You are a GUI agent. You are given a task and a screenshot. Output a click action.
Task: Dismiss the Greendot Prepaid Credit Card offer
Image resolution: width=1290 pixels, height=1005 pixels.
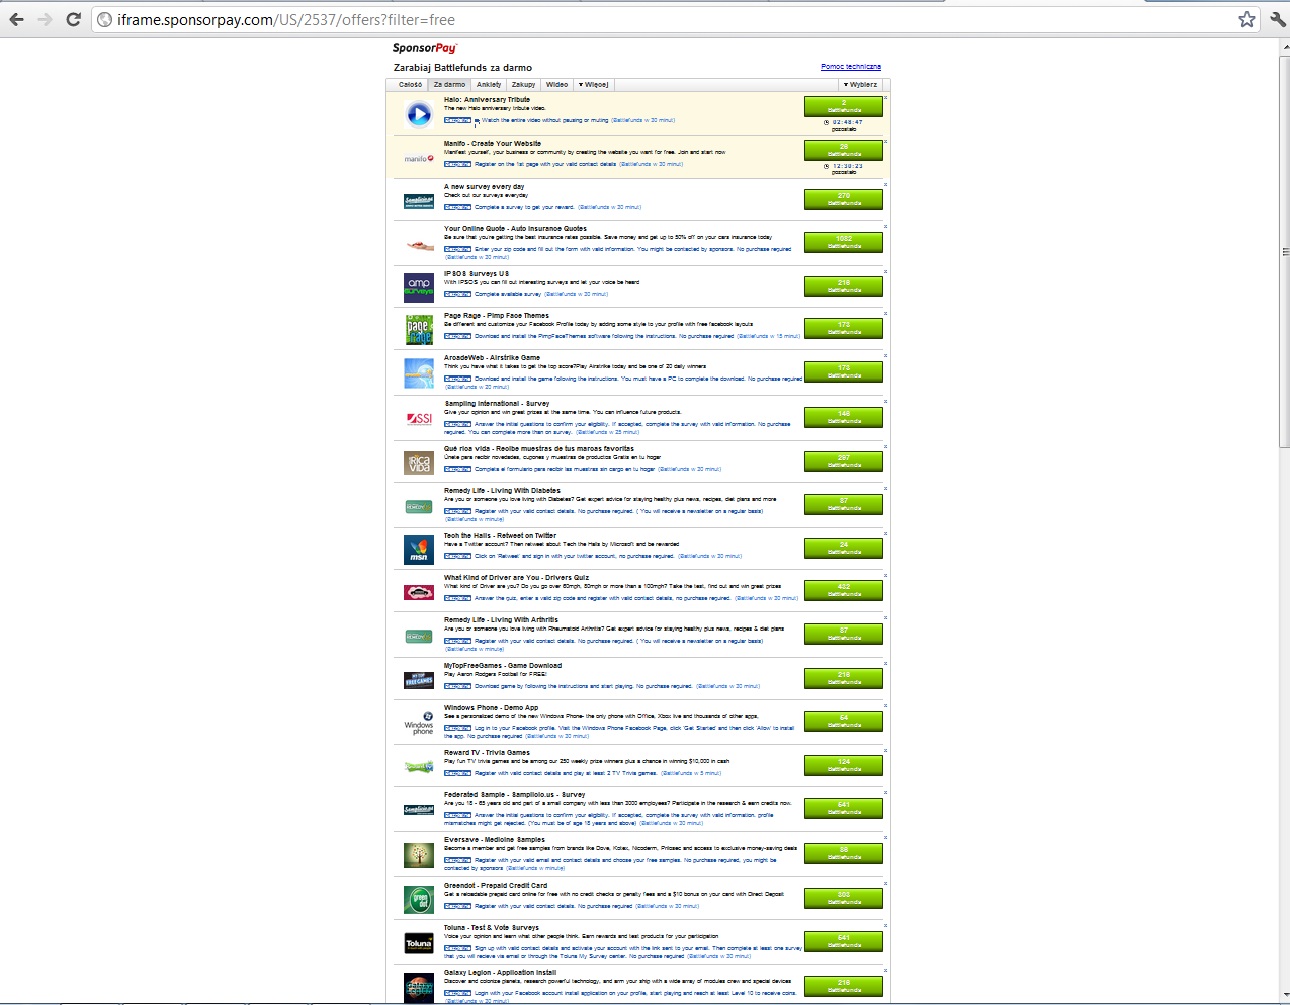[886, 883]
